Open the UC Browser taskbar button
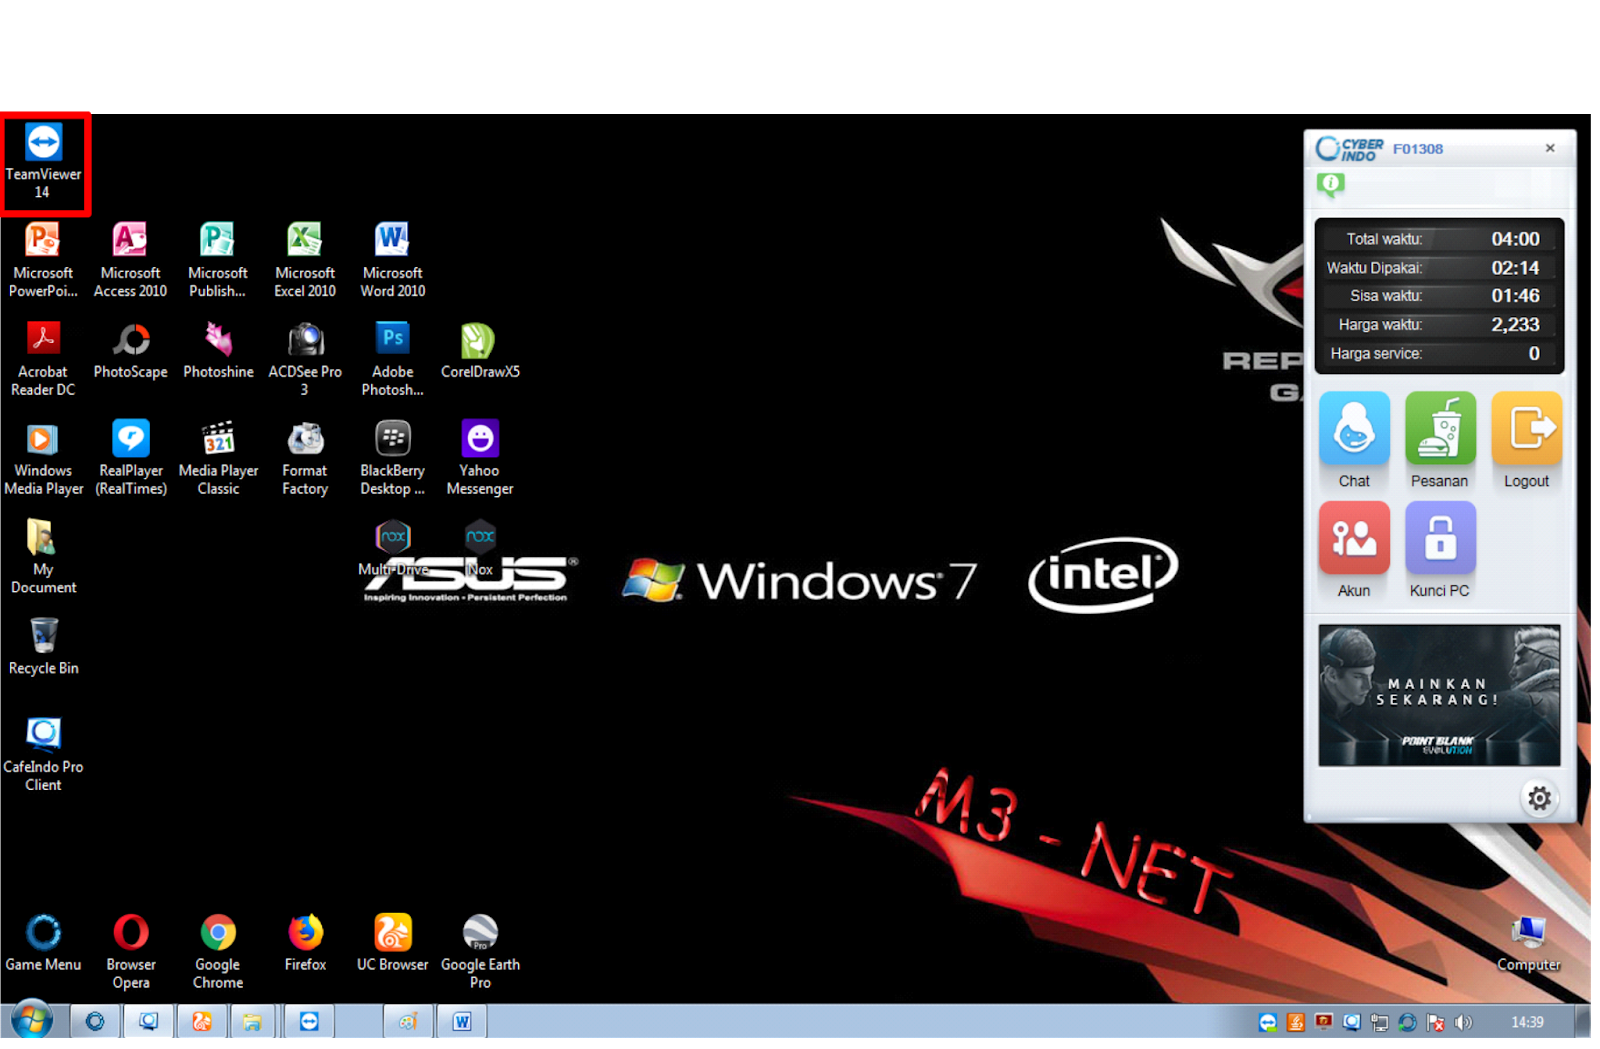 [x=202, y=1021]
